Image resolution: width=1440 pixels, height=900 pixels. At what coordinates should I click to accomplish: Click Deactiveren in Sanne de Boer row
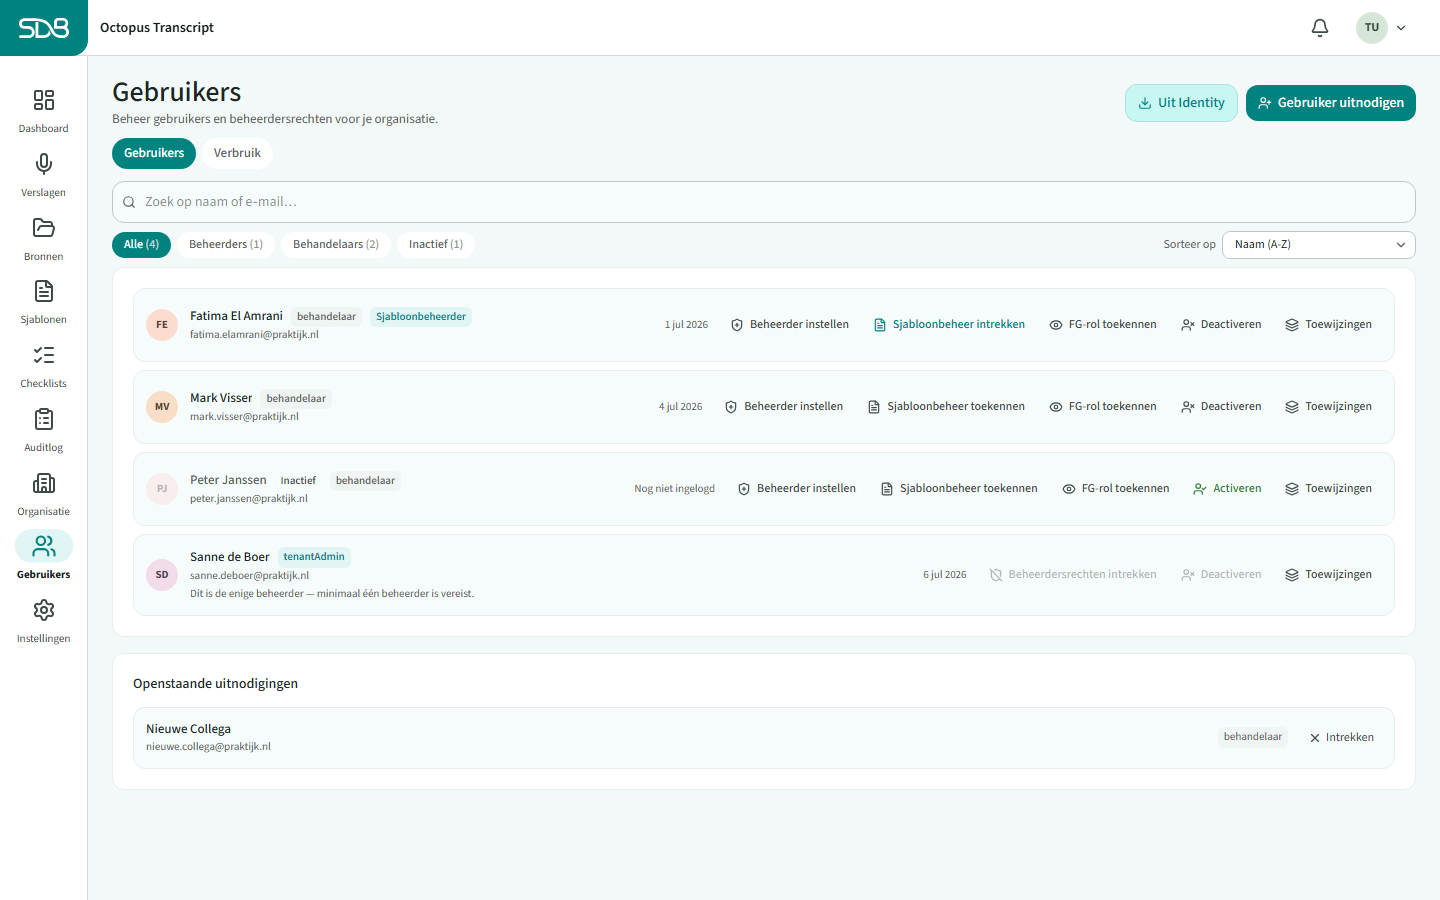coord(1221,575)
